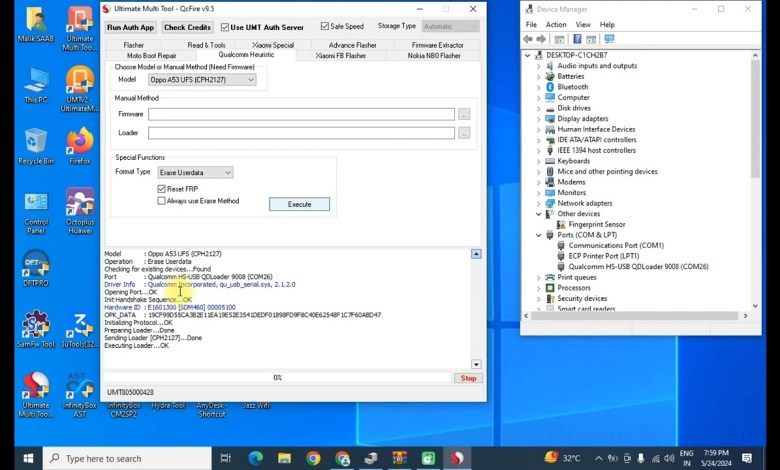Viewport: 780px width, 470px height.
Task: Click Back arrow in Device Manager toolbar
Action: tap(528, 39)
